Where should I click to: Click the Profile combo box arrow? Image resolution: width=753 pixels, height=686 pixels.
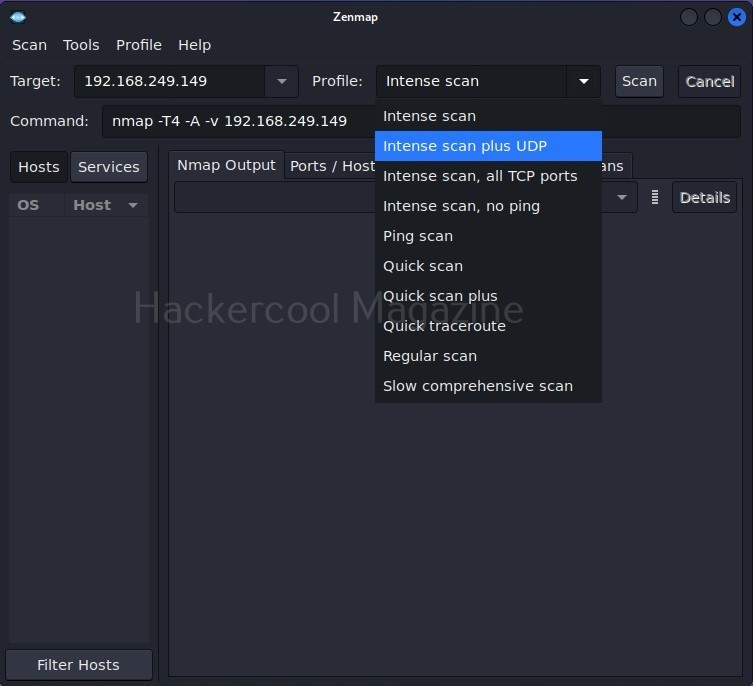coord(583,81)
